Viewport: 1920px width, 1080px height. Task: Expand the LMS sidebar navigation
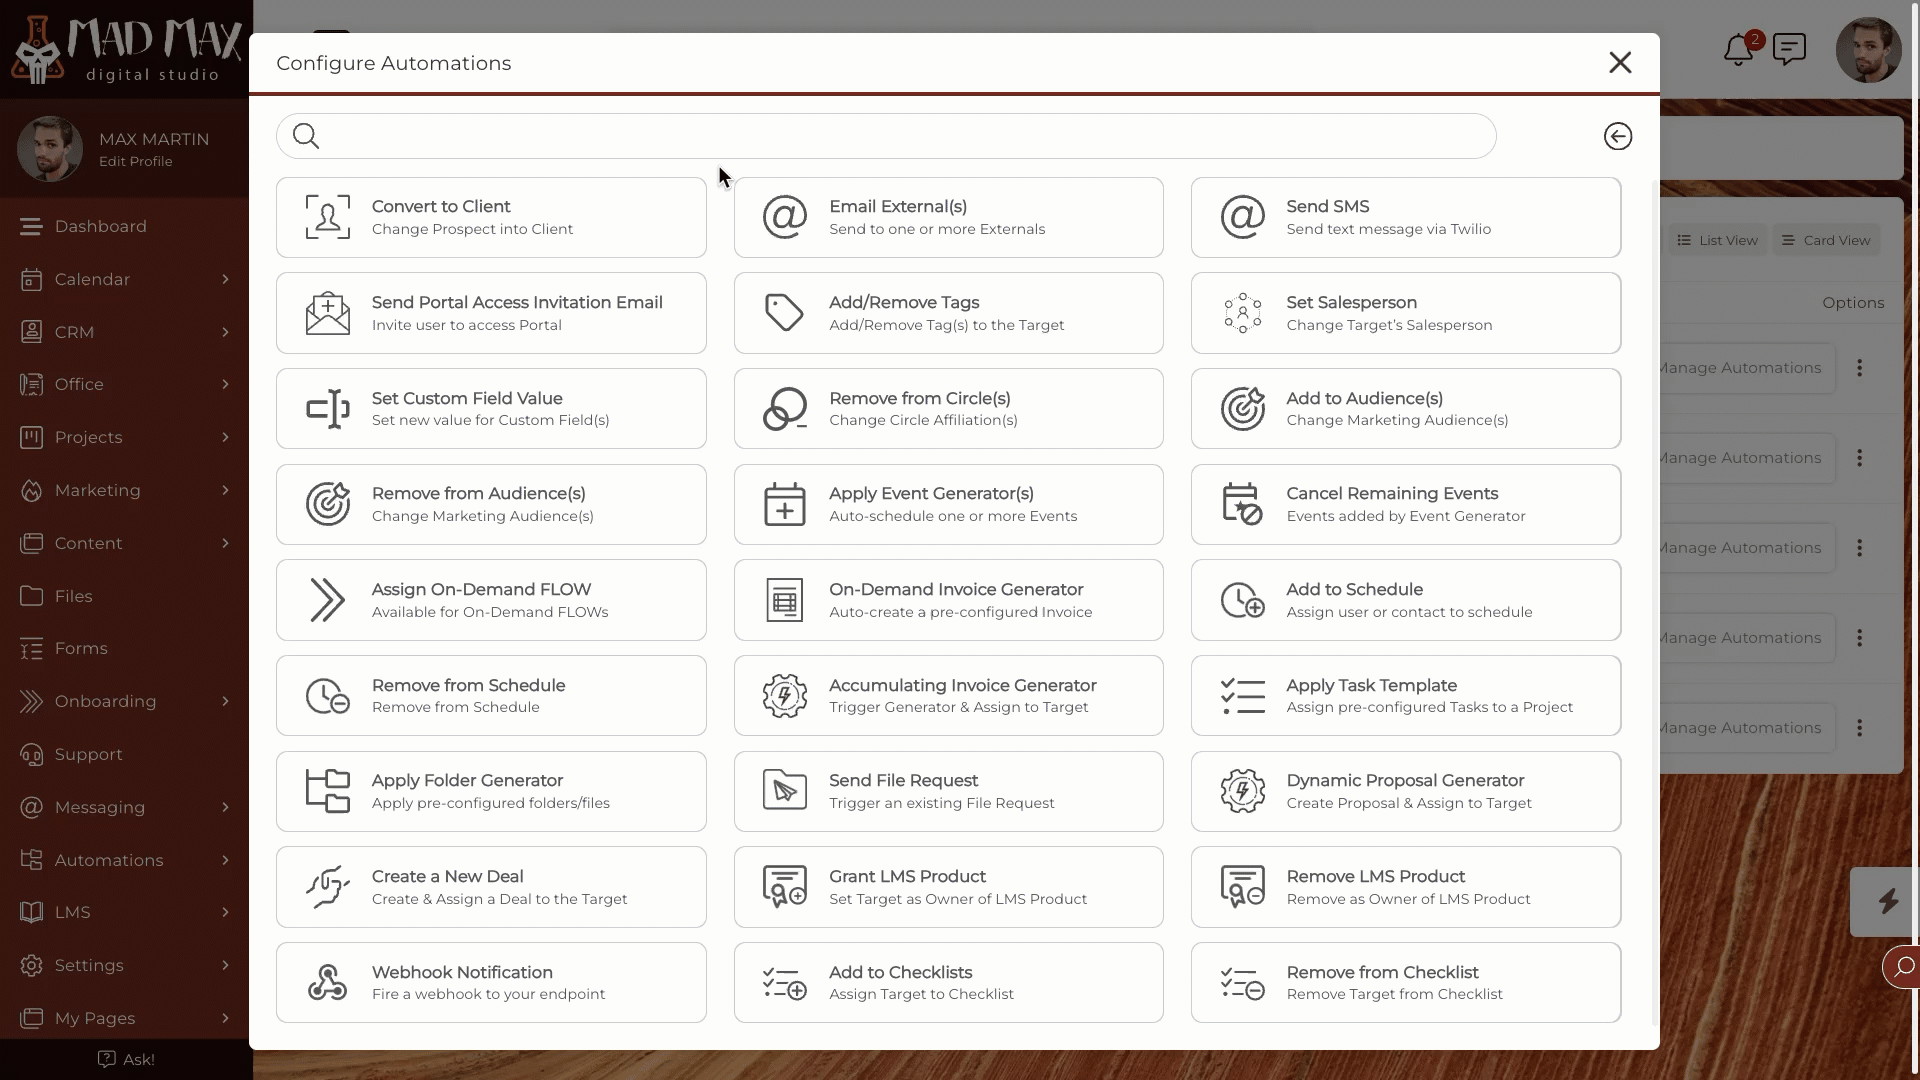[224, 913]
